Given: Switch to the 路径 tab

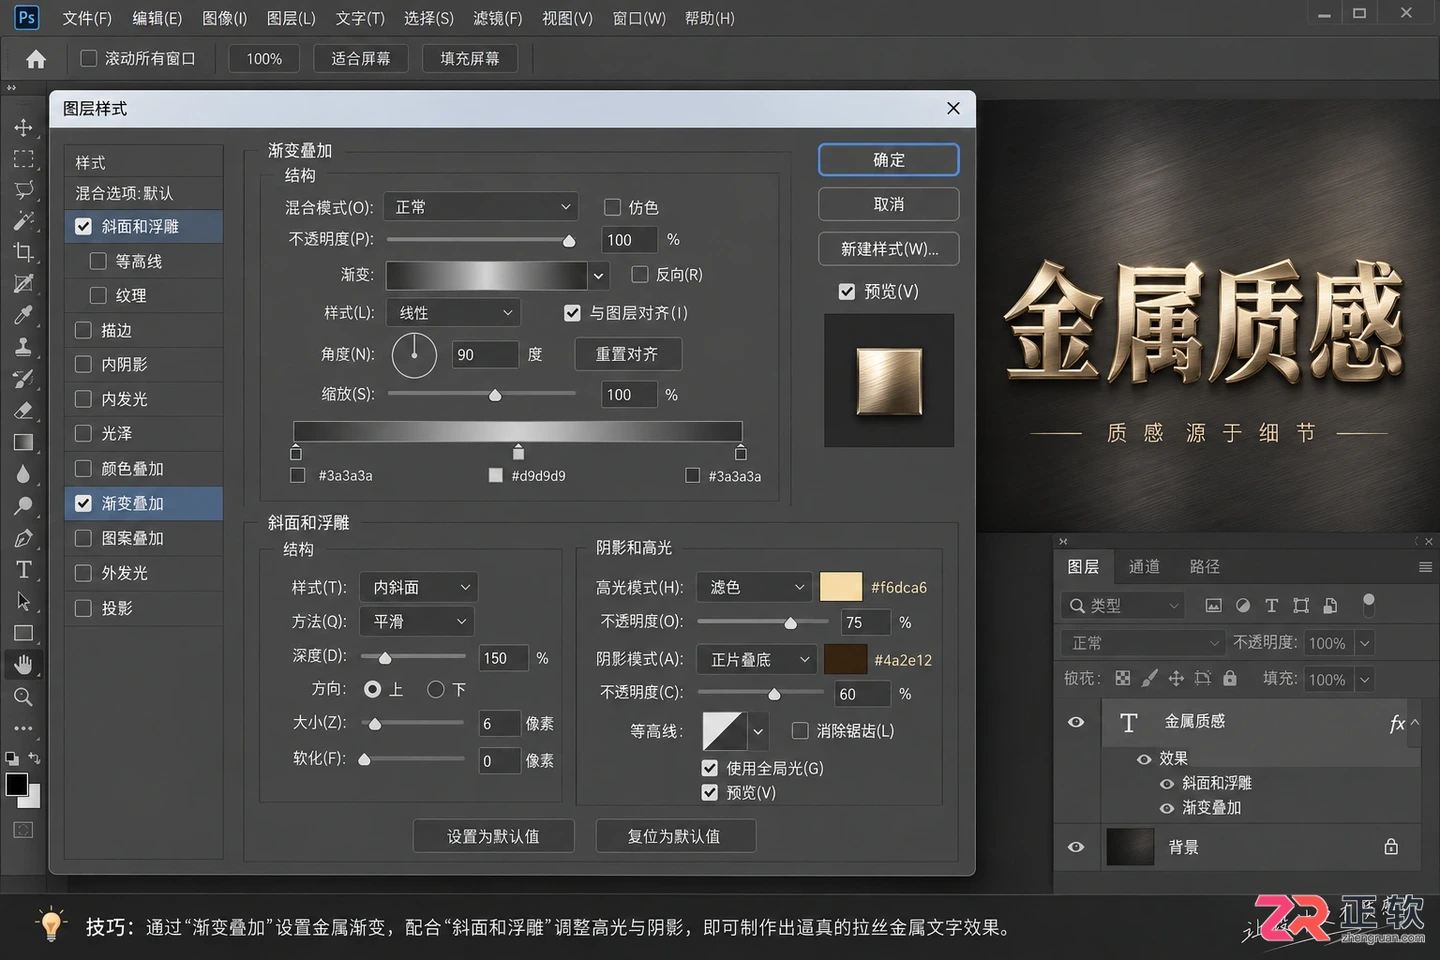Looking at the screenshot, I should (1205, 567).
